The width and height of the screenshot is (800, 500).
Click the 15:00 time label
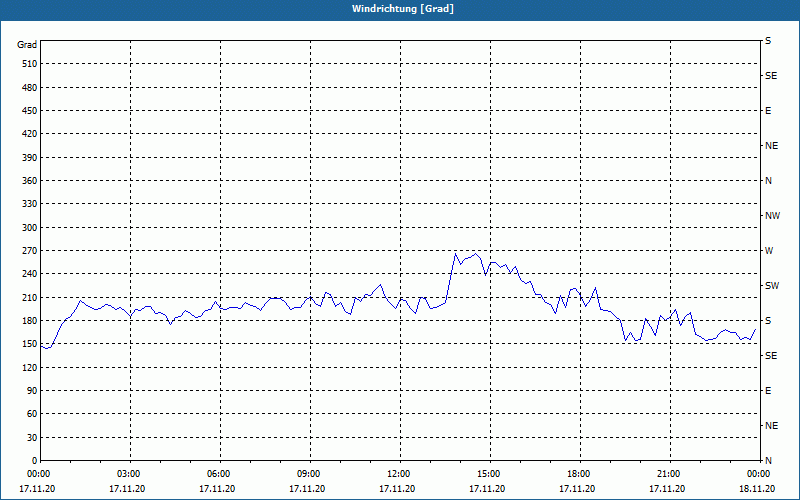(x=490, y=474)
